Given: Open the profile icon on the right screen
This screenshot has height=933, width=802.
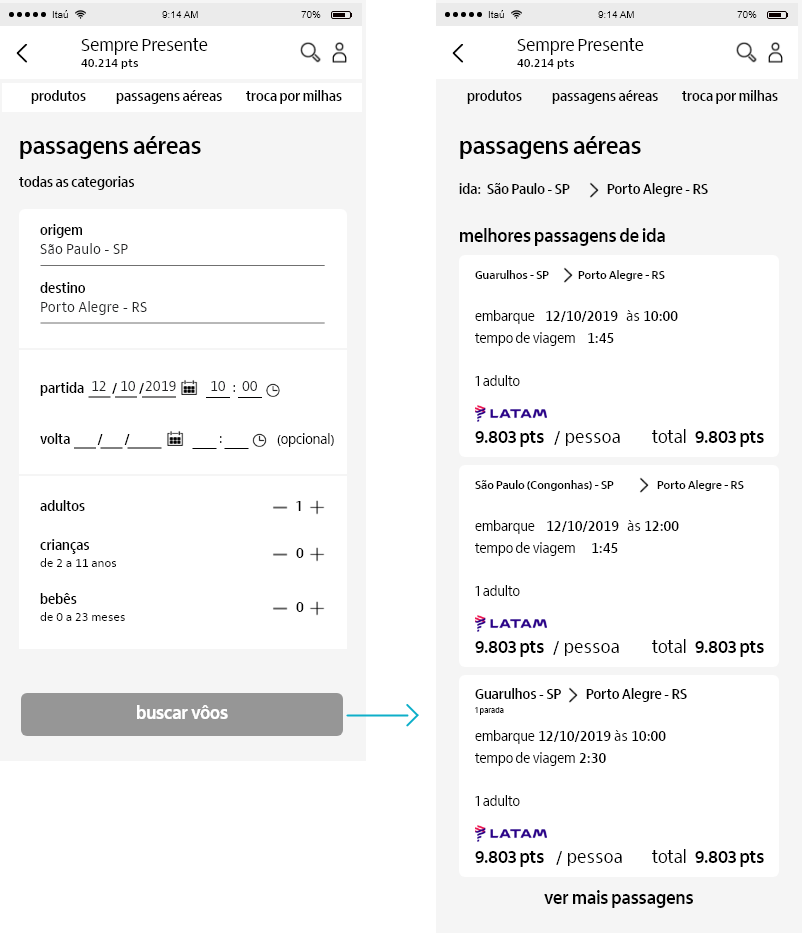Looking at the screenshot, I should pyautogui.click(x=775, y=53).
